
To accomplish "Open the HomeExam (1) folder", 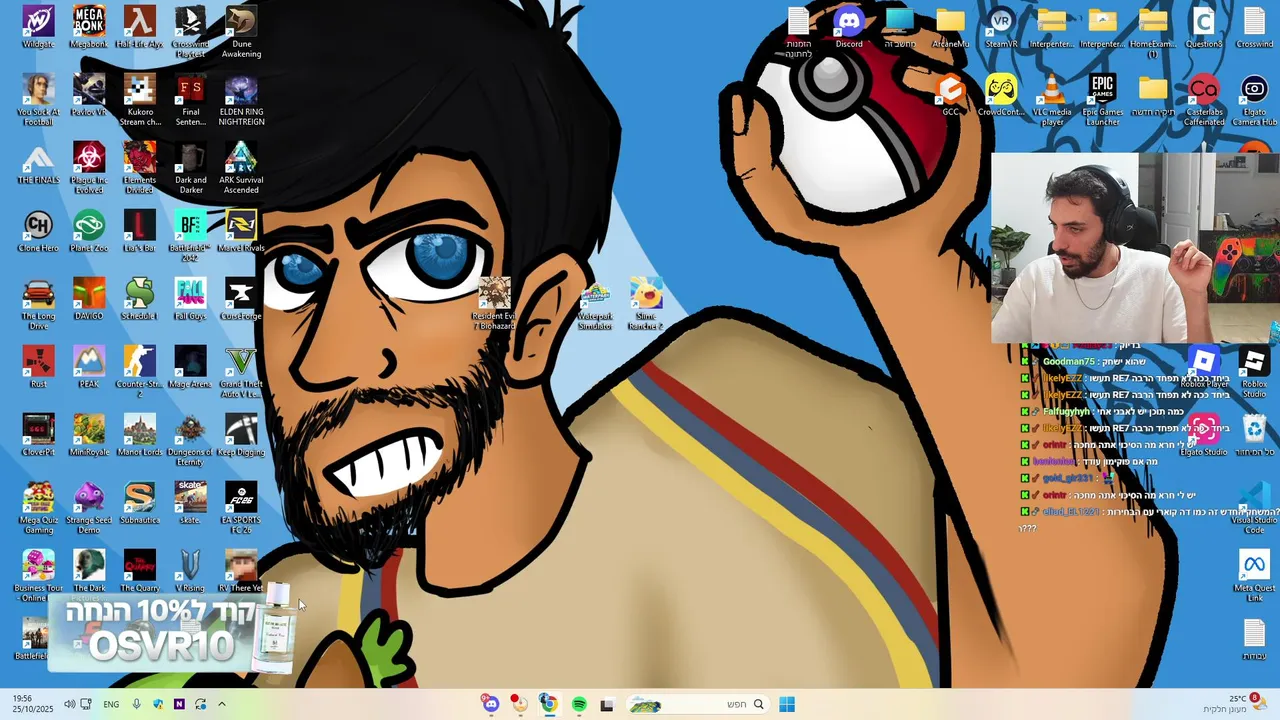I will 1153,31.
